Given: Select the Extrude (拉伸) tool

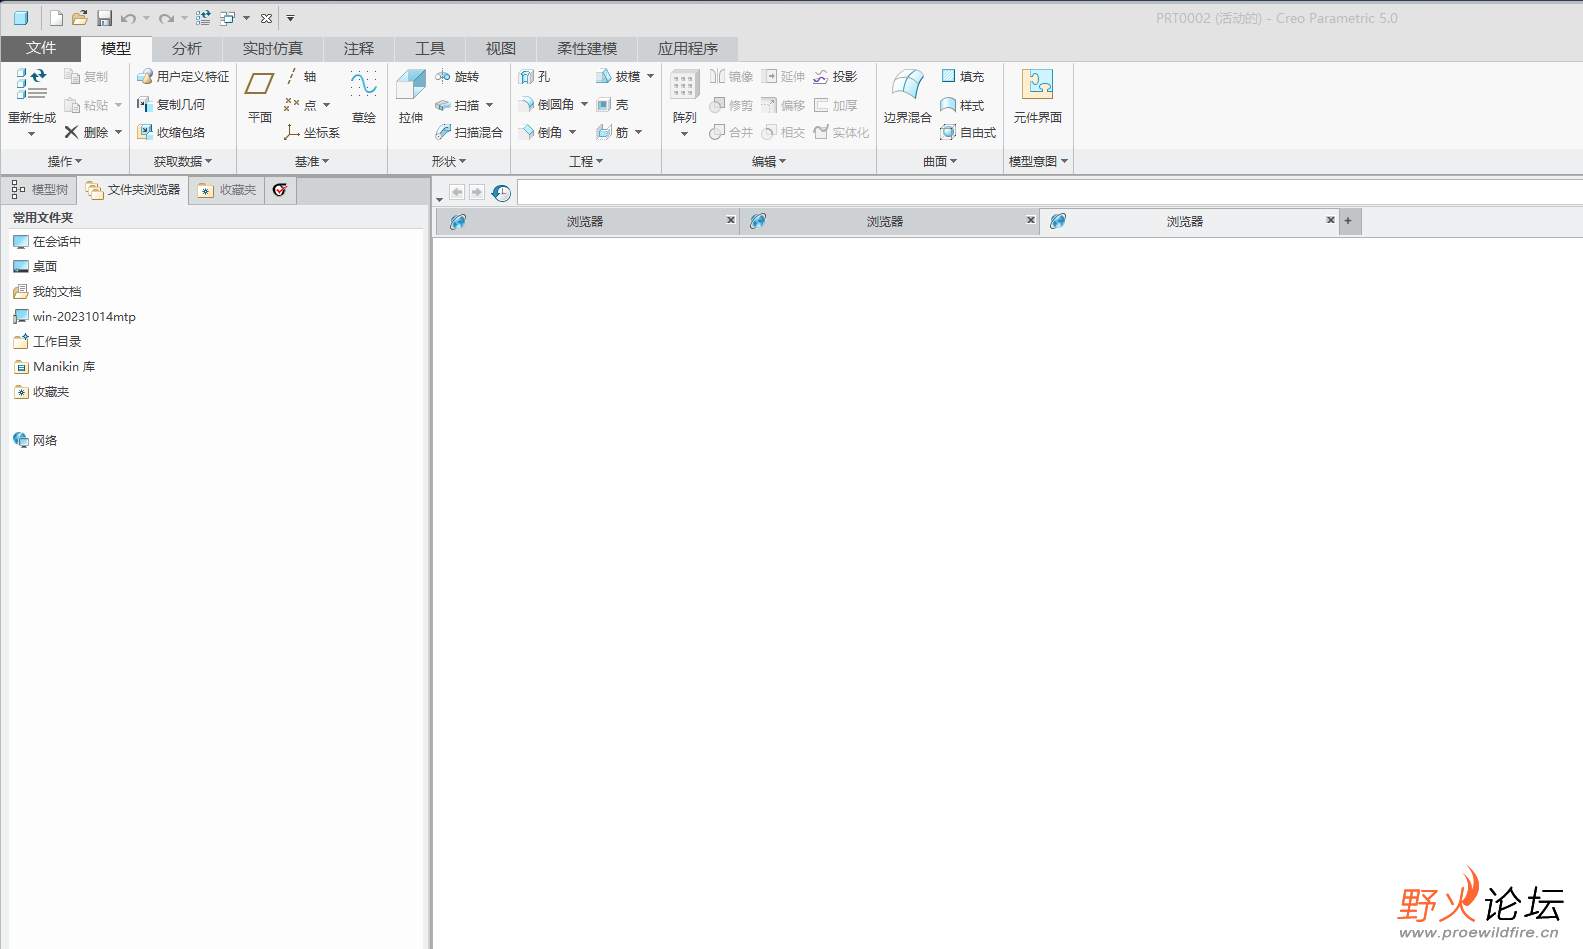Looking at the screenshot, I should [x=411, y=98].
